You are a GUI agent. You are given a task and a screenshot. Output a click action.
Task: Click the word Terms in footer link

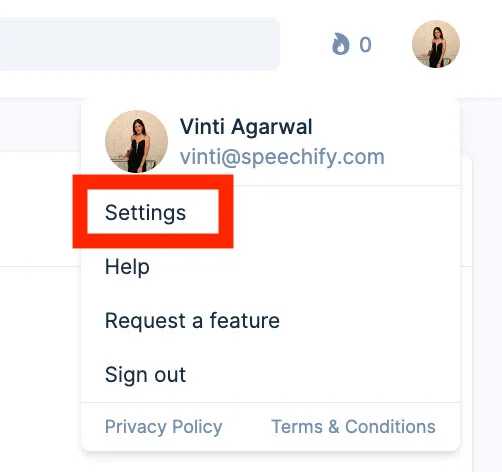pyautogui.click(x=297, y=427)
